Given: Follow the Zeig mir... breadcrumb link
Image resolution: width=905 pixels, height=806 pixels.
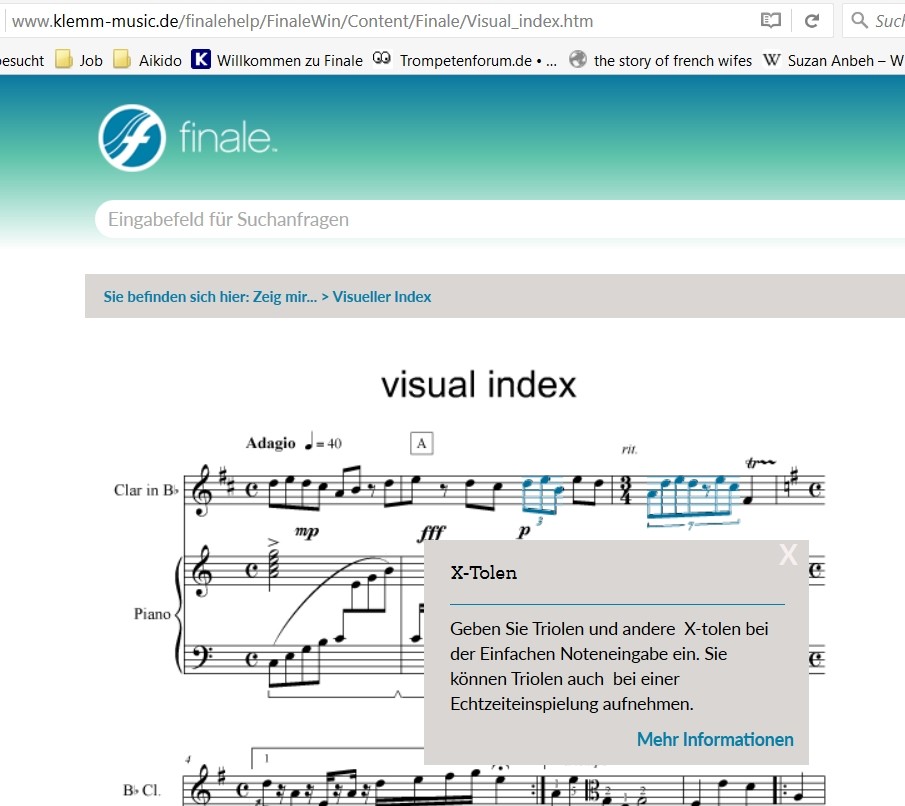Looking at the screenshot, I should click(285, 297).
